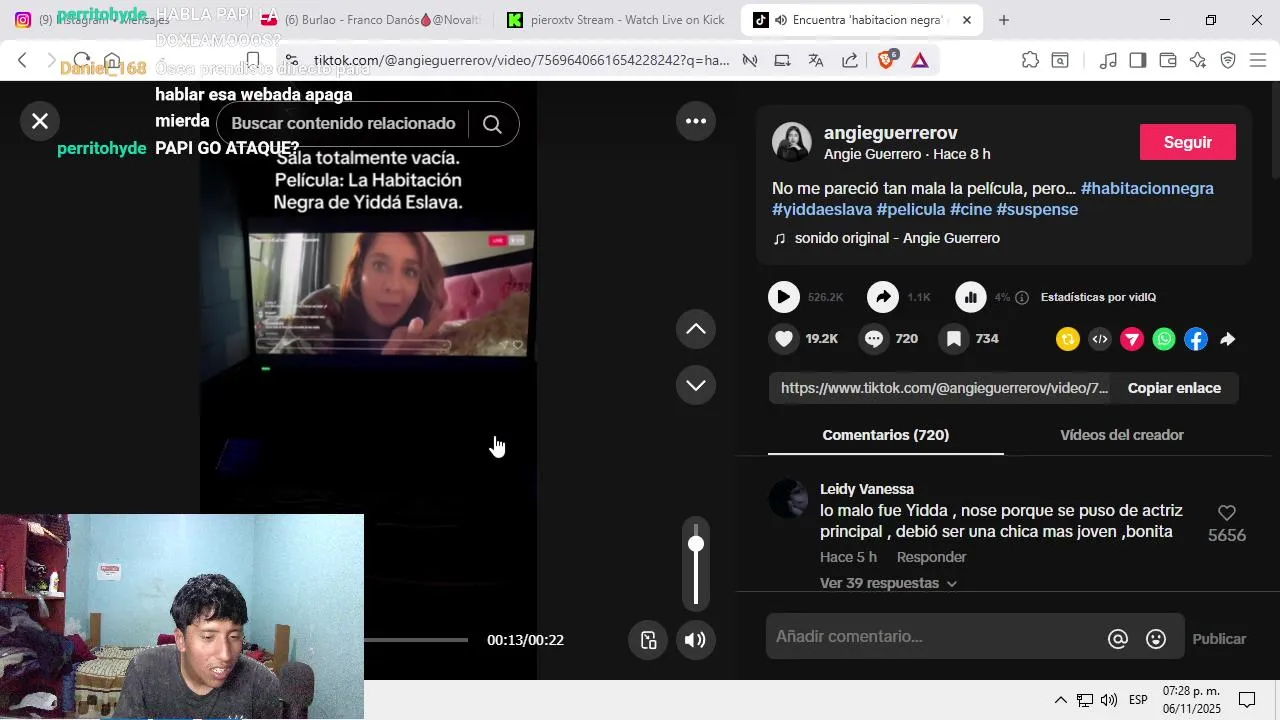Screen dimensions: 1280x720
Task: Focus the 'Buscar contenido relacionado' field
Action: [x=343, y=124]
